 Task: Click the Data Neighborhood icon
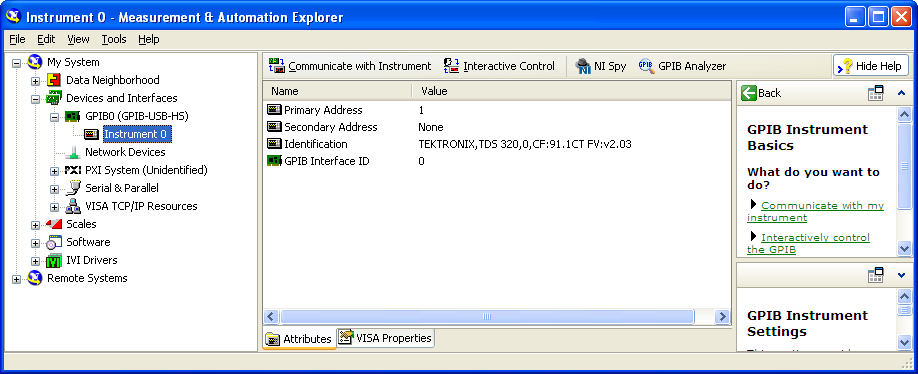tap(54, 80)
